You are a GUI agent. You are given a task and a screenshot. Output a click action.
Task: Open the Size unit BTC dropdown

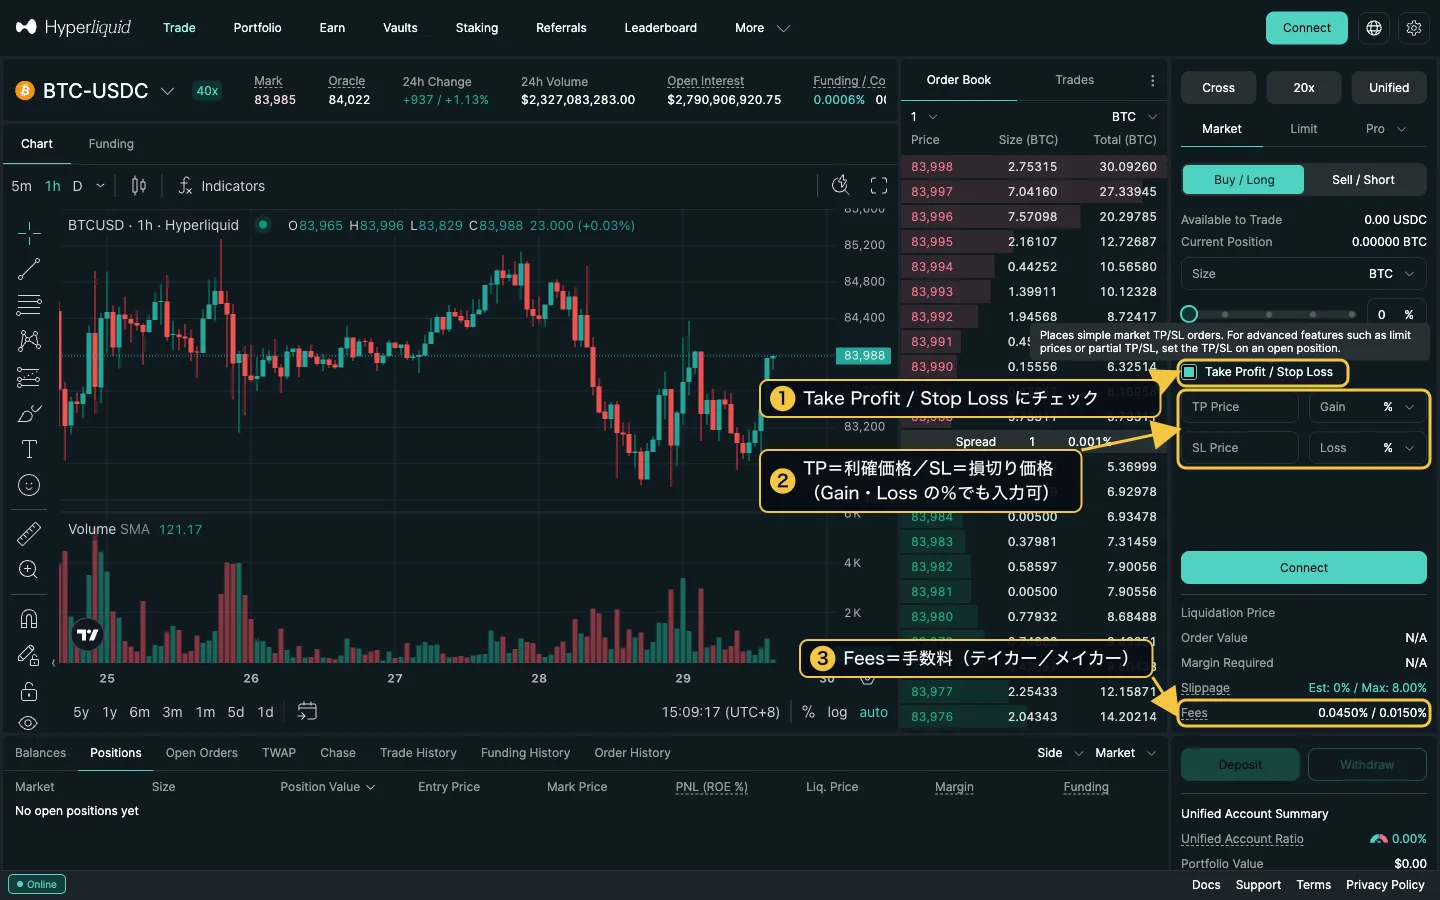[x=1392, y=274]
